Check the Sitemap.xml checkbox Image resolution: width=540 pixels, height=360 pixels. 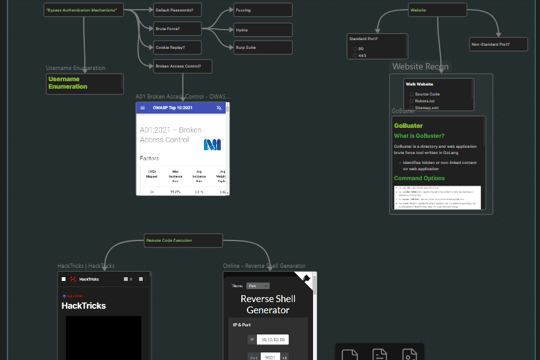pyautogui.click(x=411, y=108)
